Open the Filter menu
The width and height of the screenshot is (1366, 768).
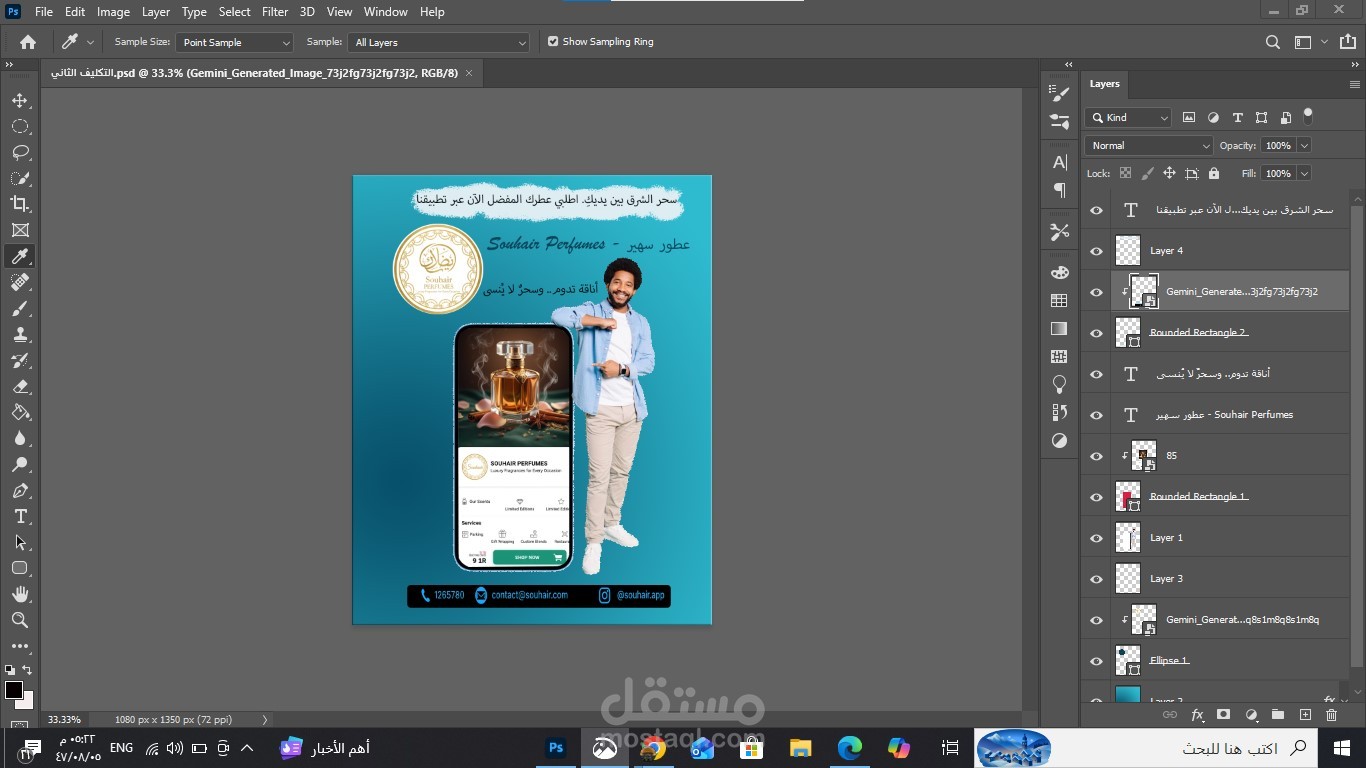(x=274, y=11)
